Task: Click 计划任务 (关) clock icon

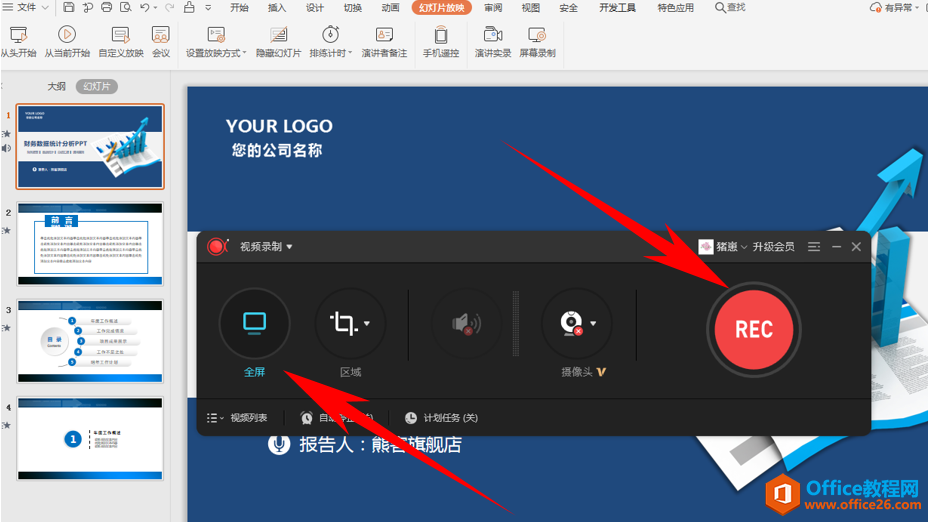Action: pos(411,418)
